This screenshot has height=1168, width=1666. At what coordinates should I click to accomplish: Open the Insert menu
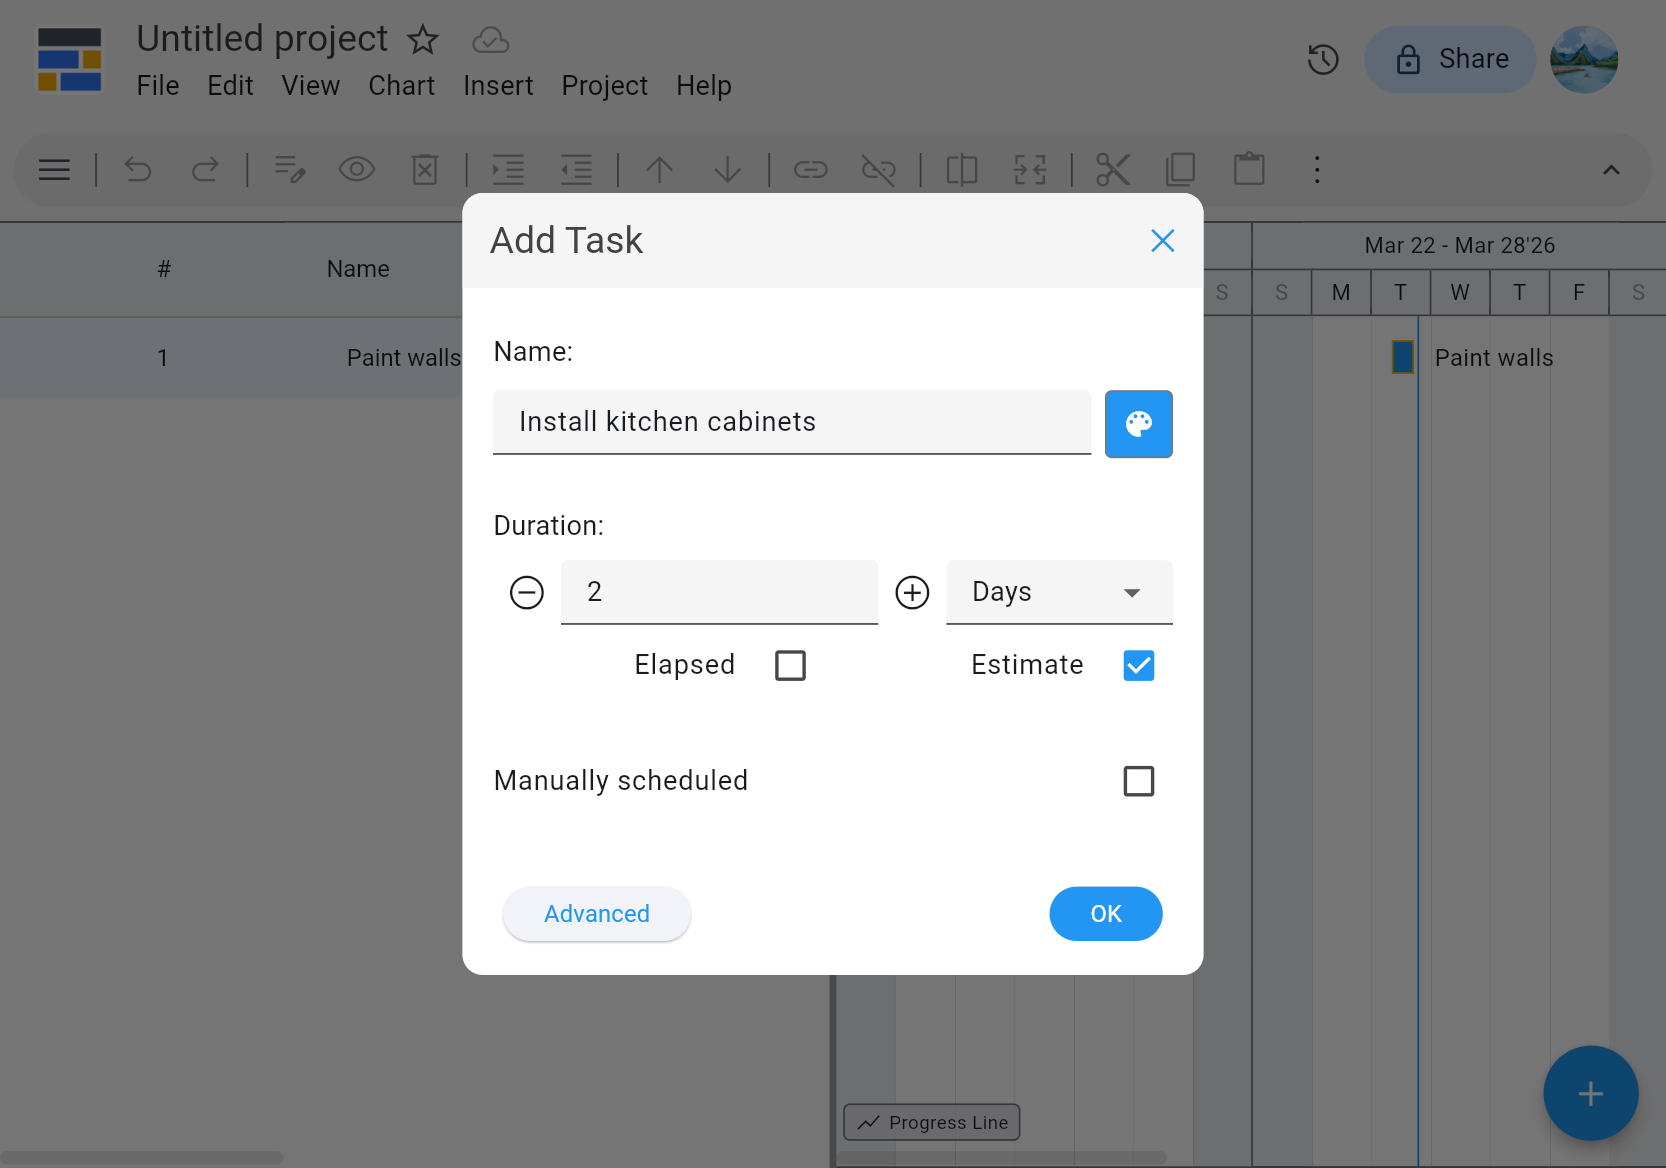[x=497, y=85]
